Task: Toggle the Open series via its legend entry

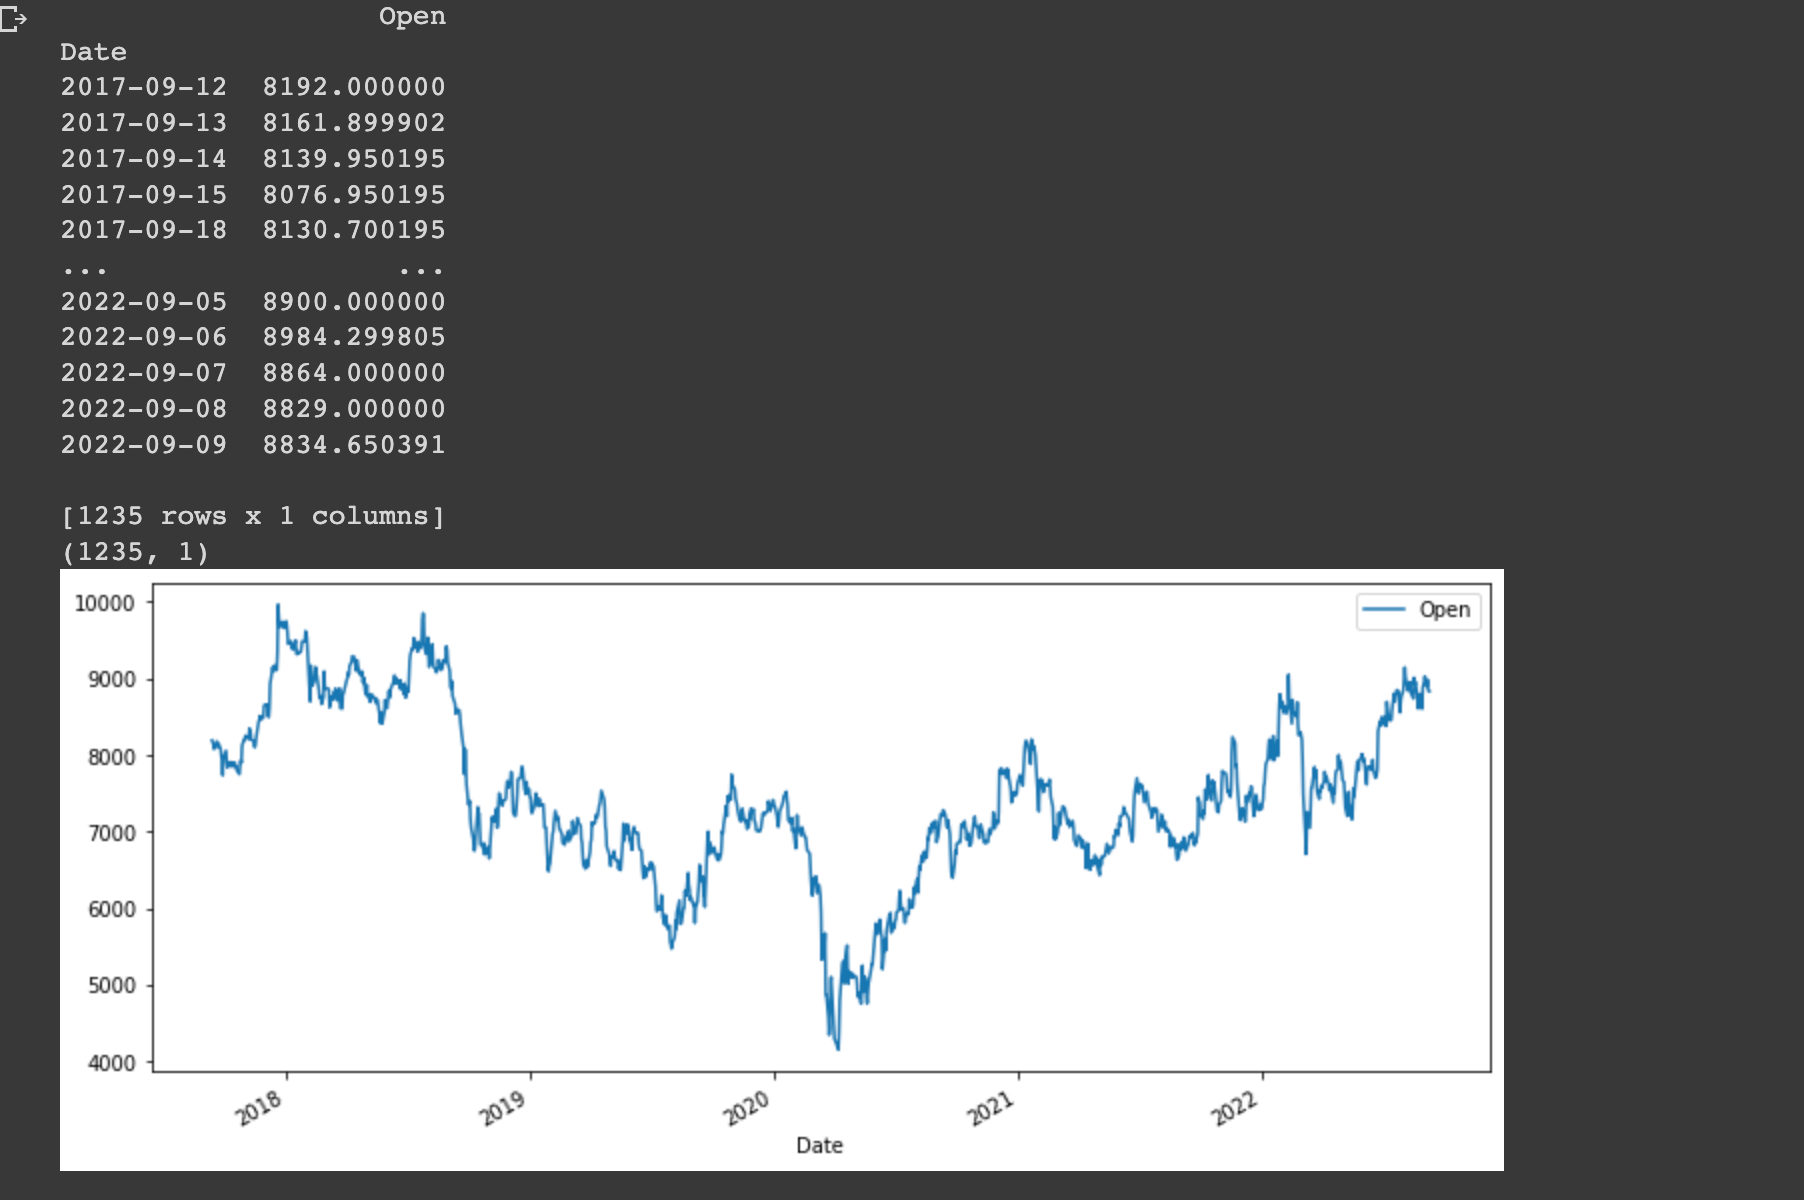Action: click(1419, 610)
